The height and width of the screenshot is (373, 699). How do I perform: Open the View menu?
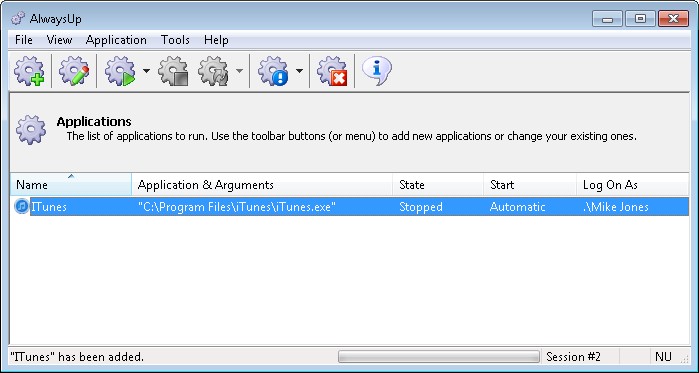pyautogui.click(x=59, y=40)
